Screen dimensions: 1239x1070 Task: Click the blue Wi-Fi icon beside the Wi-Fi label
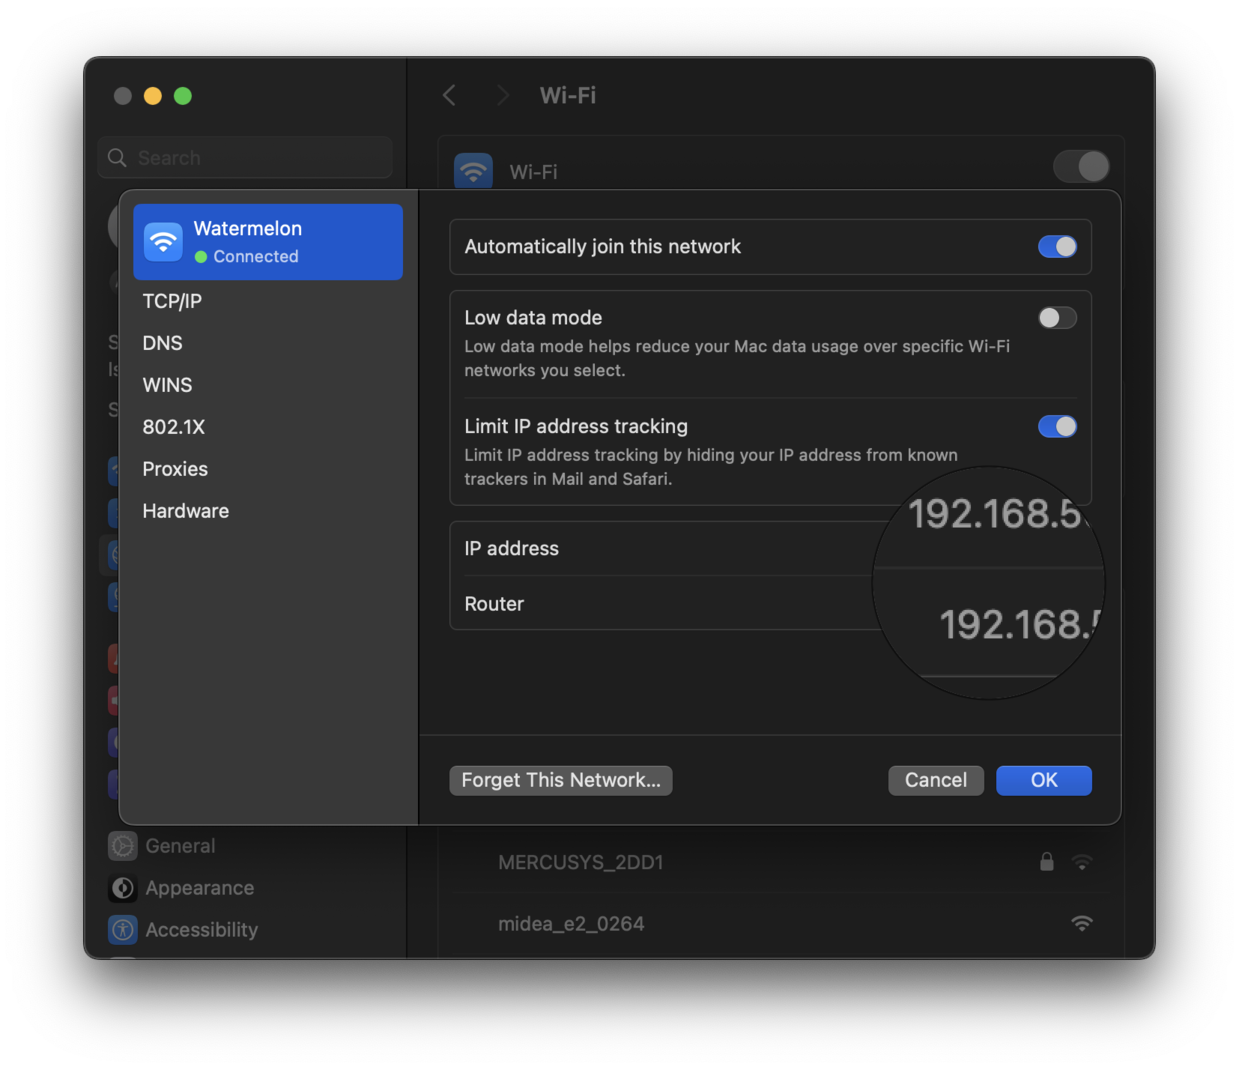click(473, 170)
